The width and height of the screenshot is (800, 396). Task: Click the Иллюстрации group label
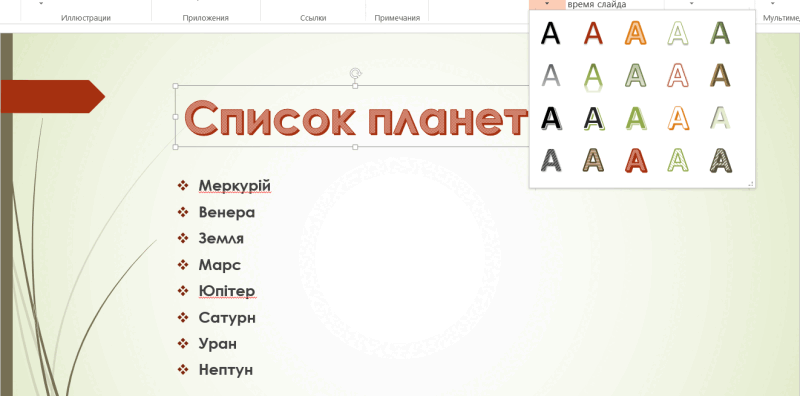(86, 18)
